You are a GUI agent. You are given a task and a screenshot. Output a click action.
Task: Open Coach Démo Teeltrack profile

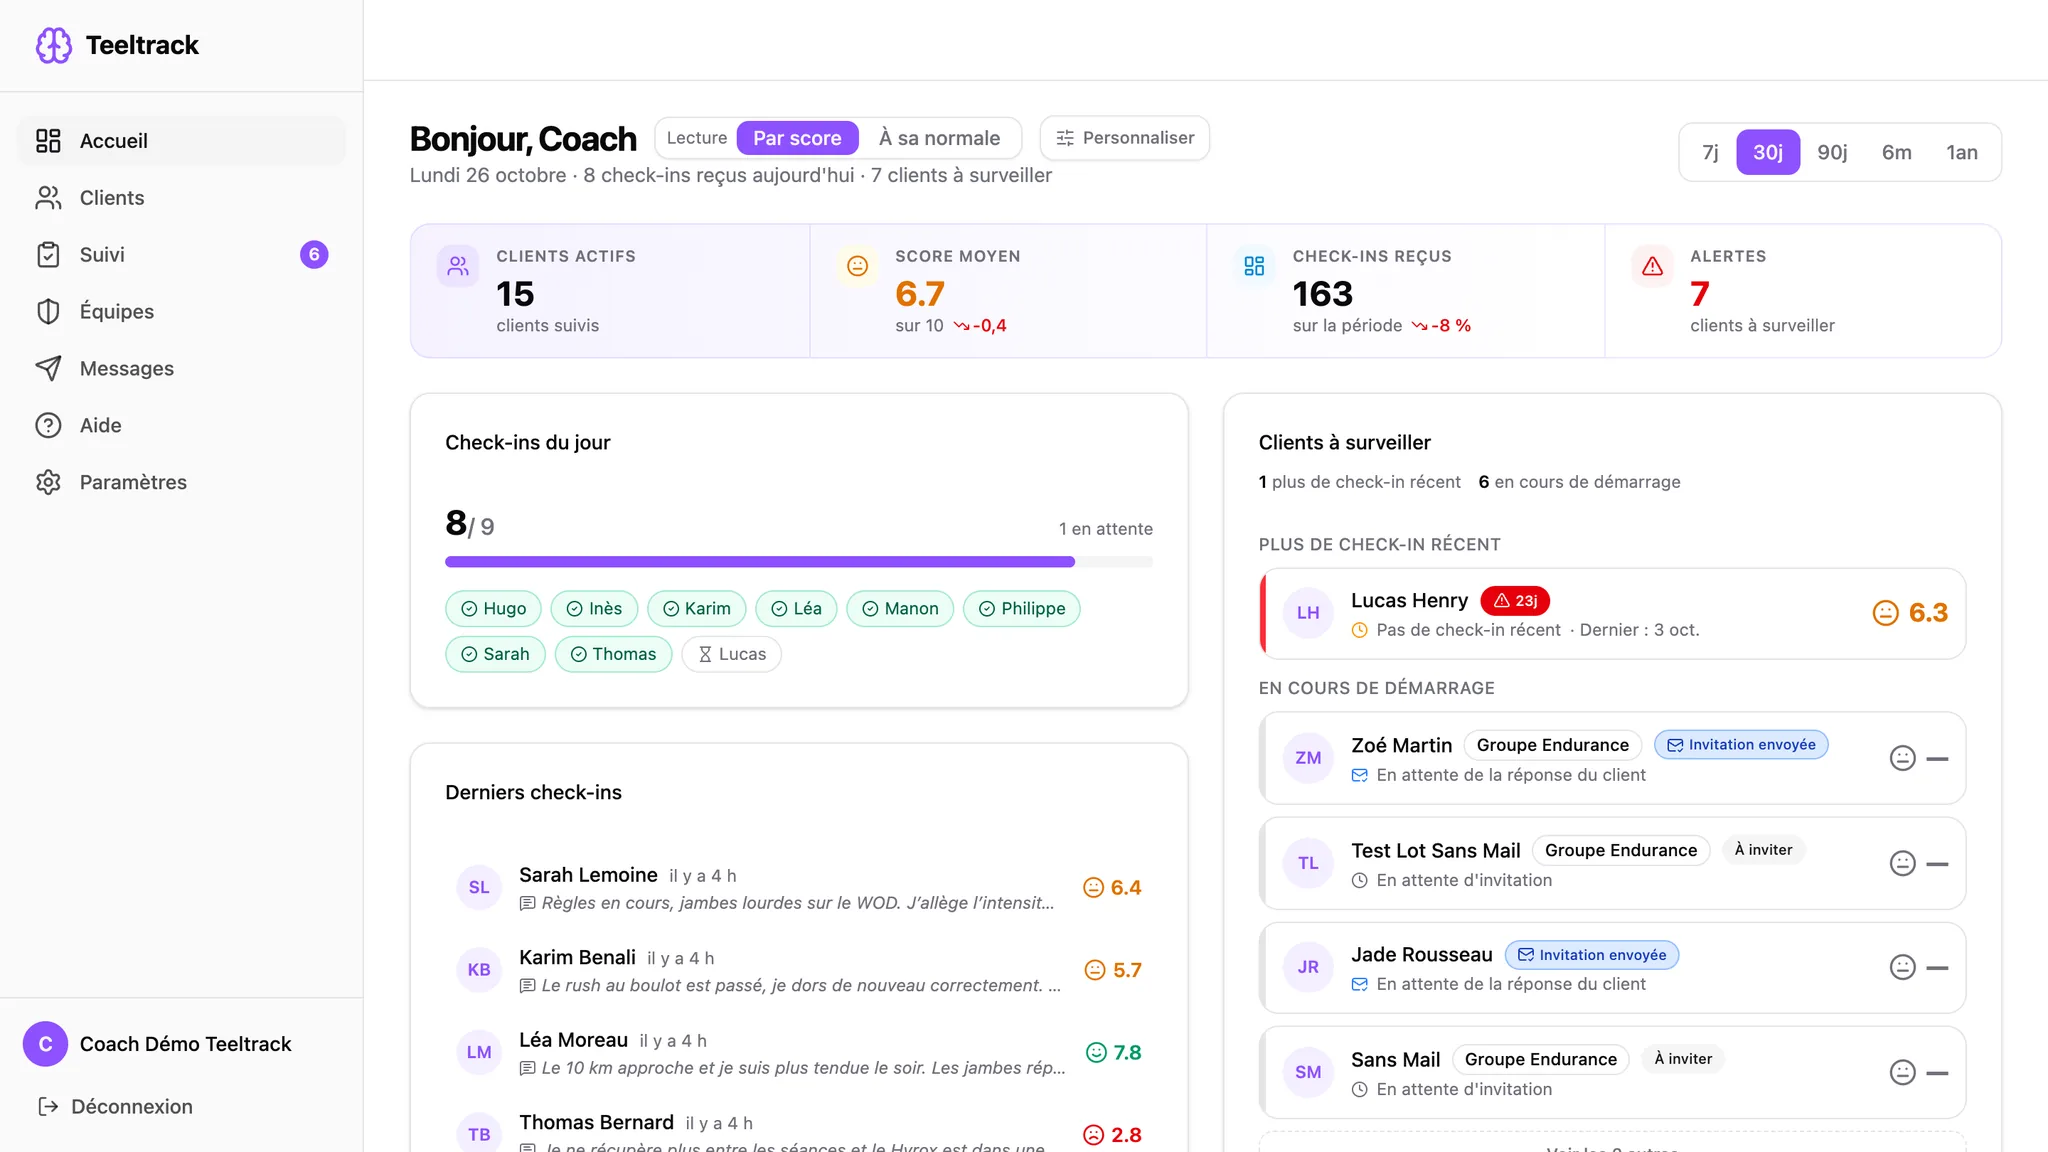click(182, 1044)
